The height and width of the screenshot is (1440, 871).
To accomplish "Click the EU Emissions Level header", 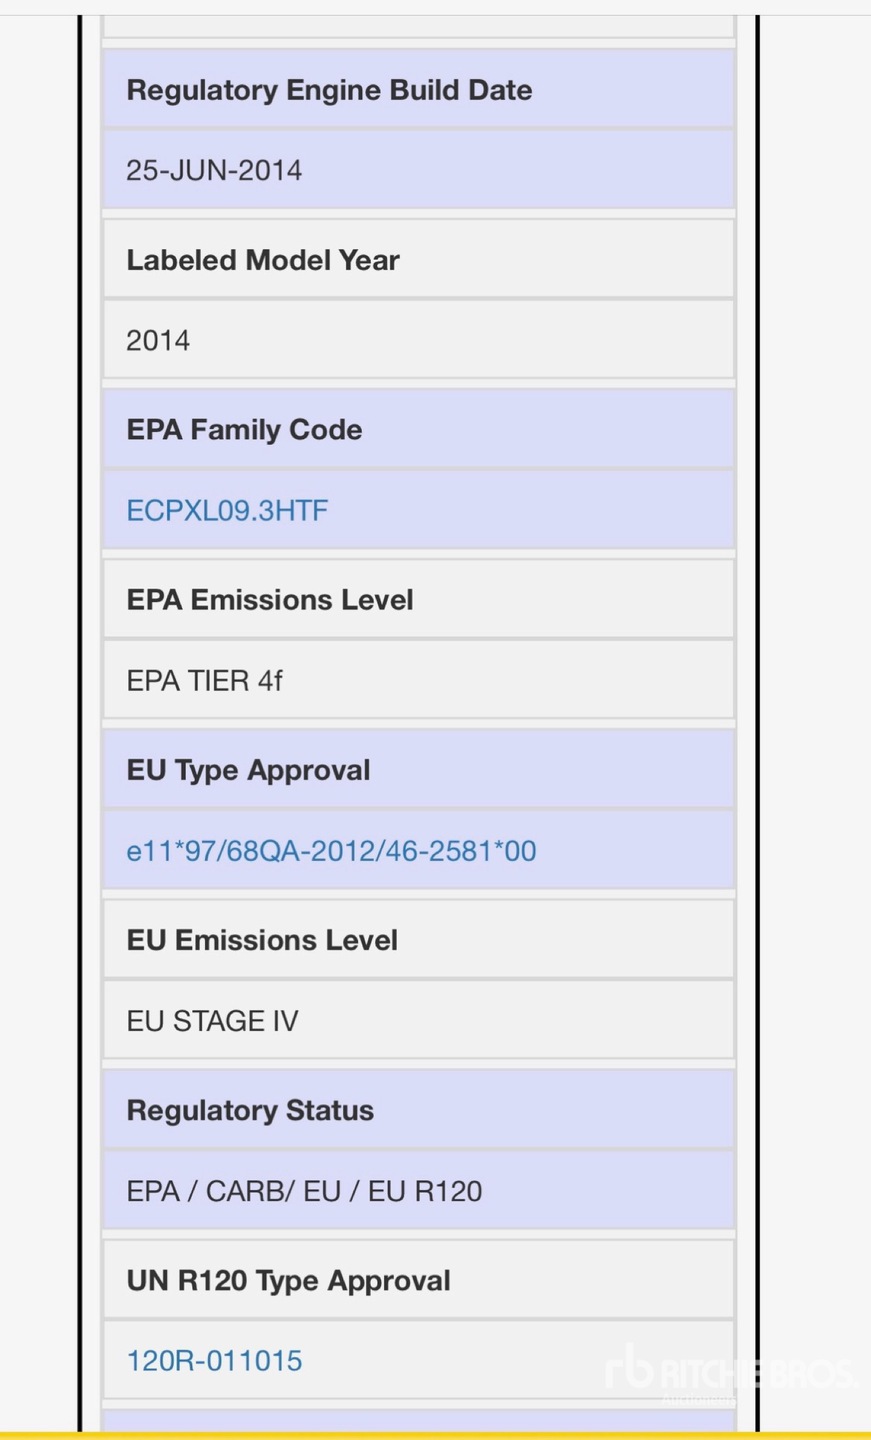I will click(x=262, y=940).
